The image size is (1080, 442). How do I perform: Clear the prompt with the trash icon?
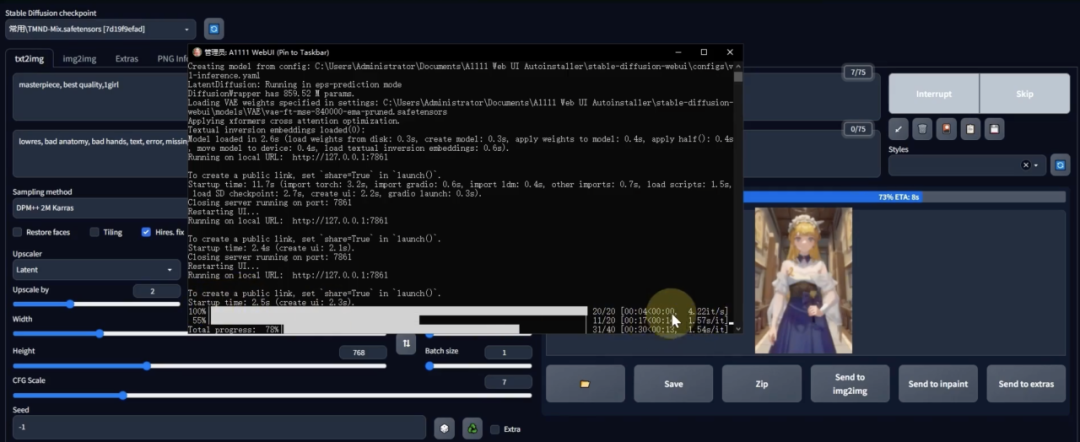click(922, 129)
